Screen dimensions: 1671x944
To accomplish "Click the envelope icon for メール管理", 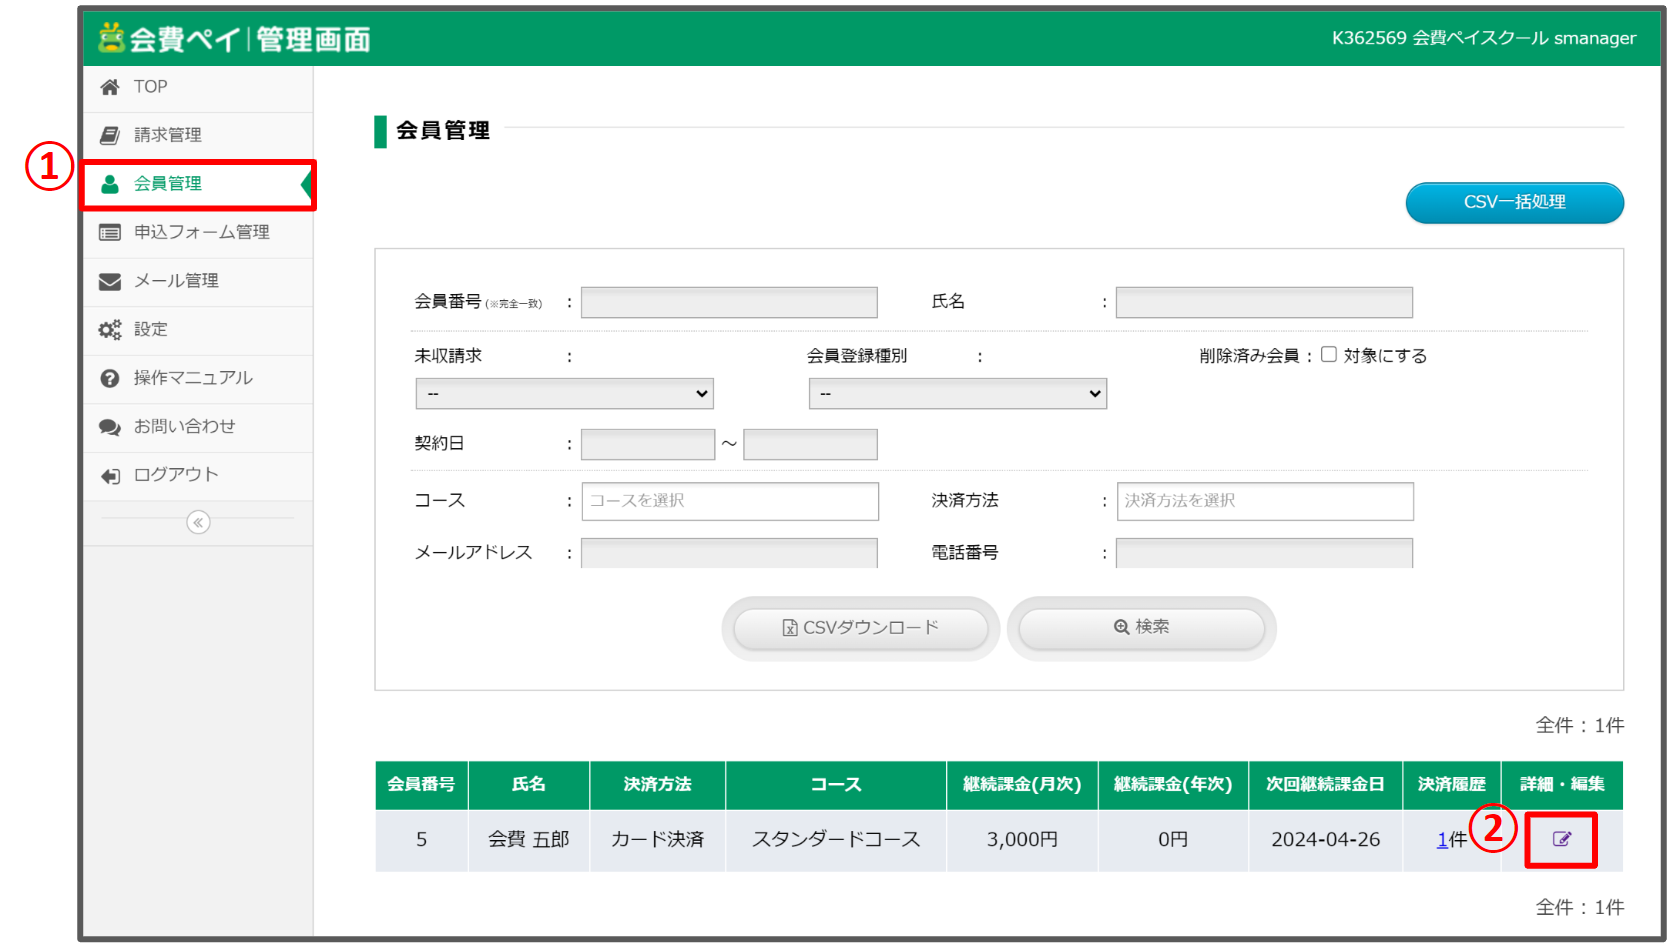I will pos(110,281).
